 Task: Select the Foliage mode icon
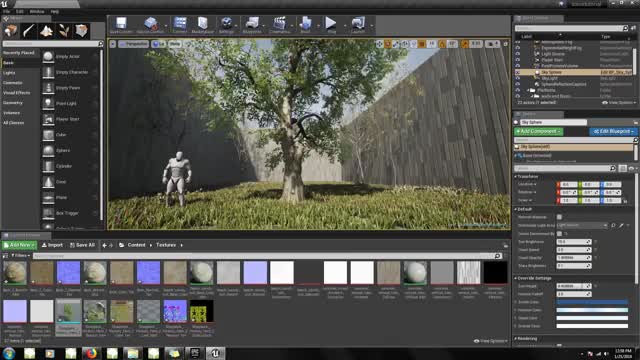[x=64, y=31]
